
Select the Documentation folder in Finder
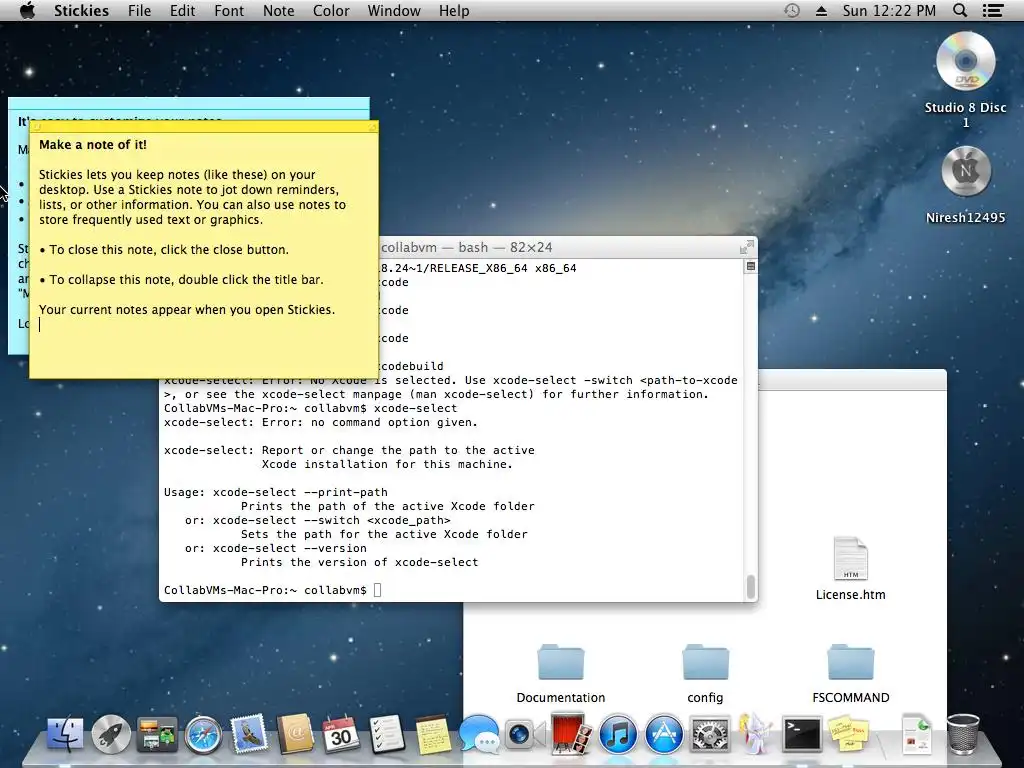(560, 673)
